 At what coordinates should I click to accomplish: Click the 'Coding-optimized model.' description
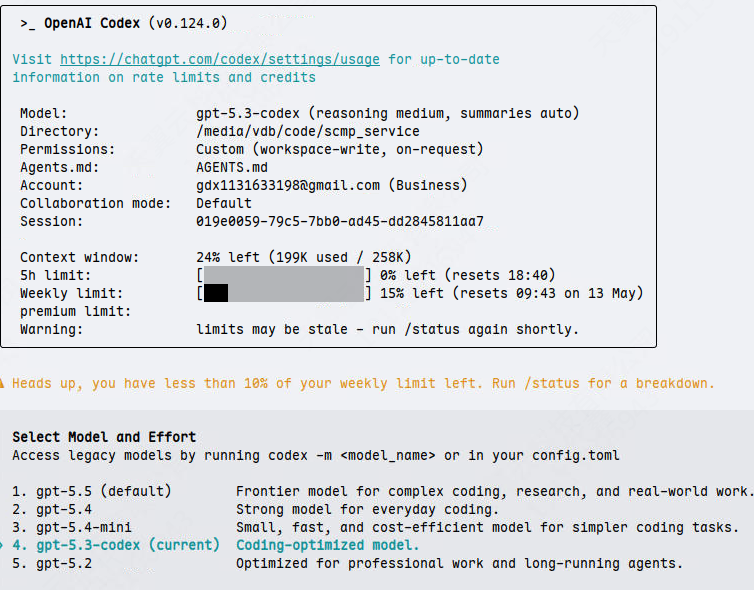point(327,545)
